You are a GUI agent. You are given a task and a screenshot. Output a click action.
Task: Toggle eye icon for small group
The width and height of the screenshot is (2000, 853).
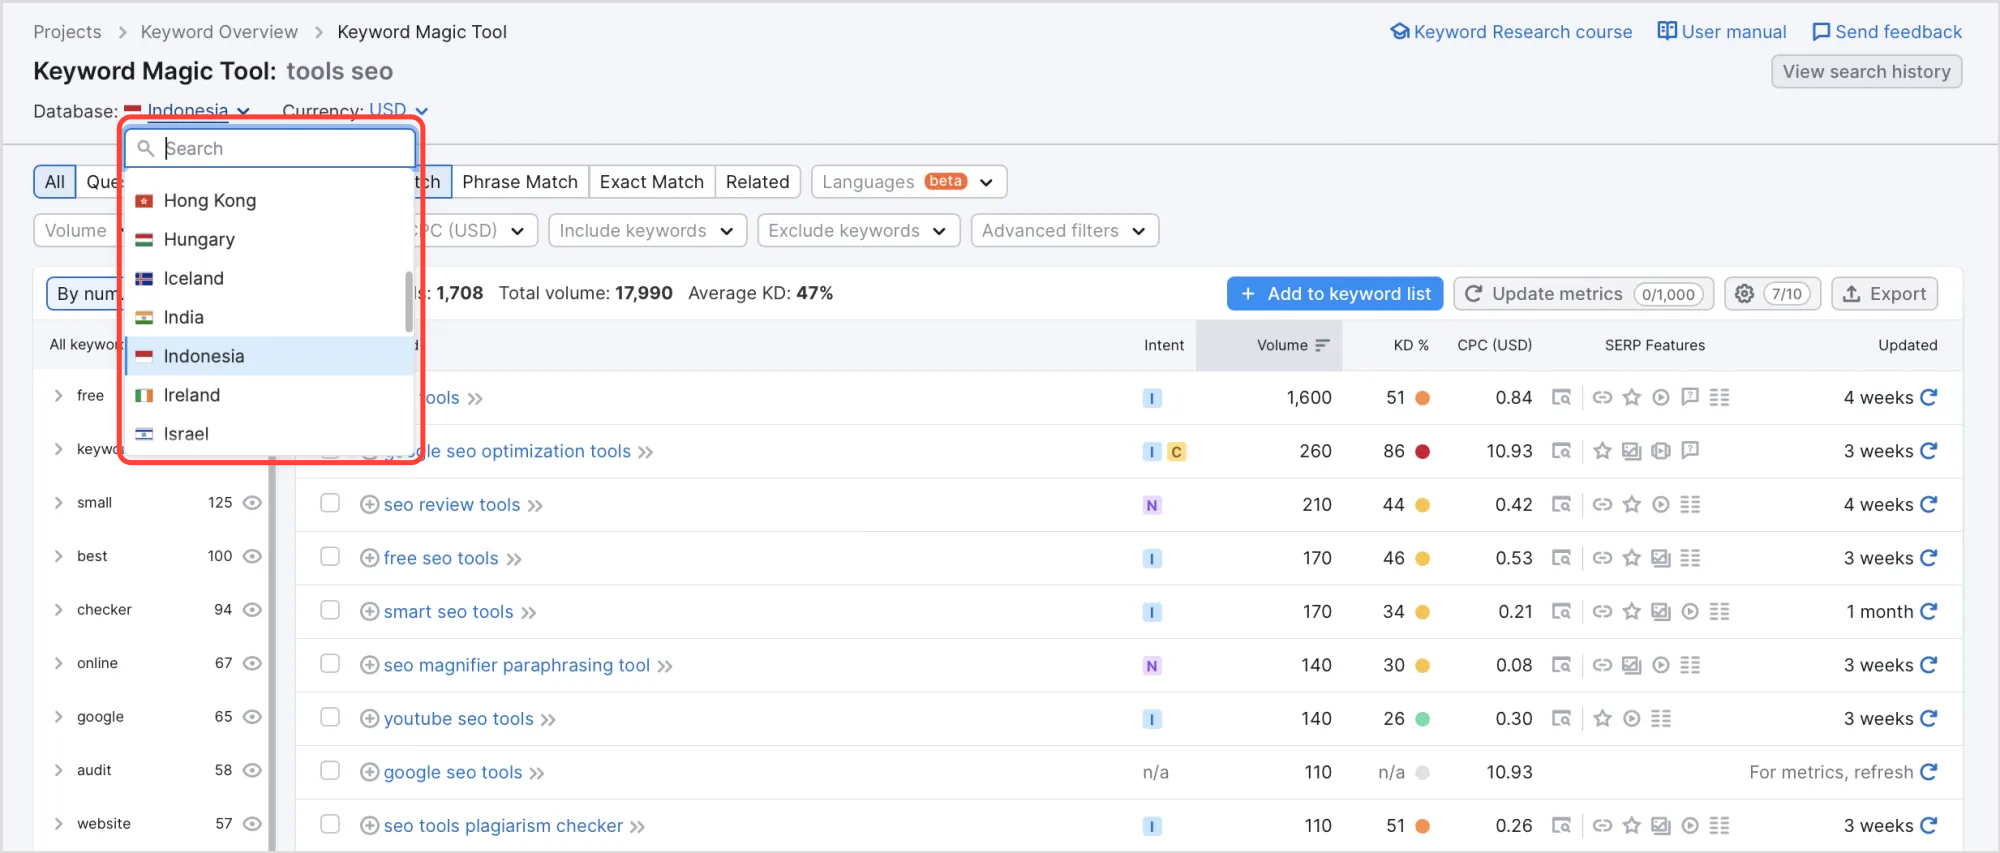click(252, 503)
